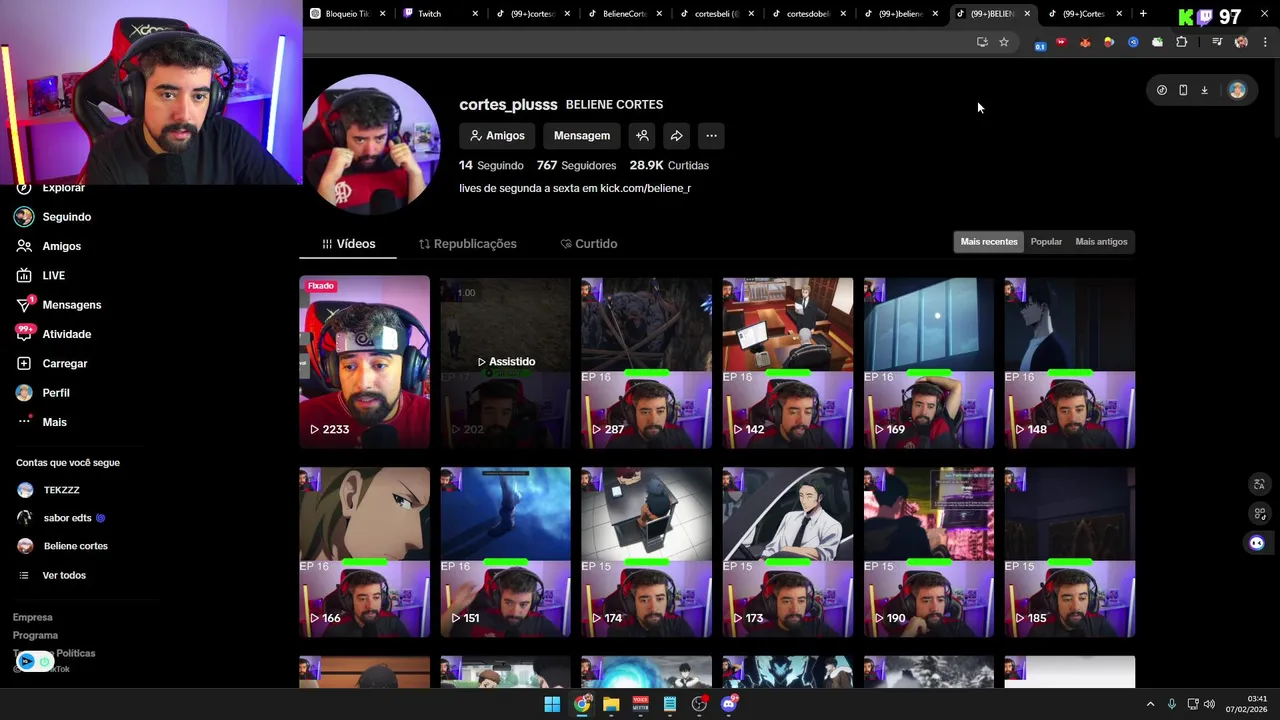Open the profile picture of cortes_plusss
This screenshot has width=1280, height=720.
tap(371, 144)
